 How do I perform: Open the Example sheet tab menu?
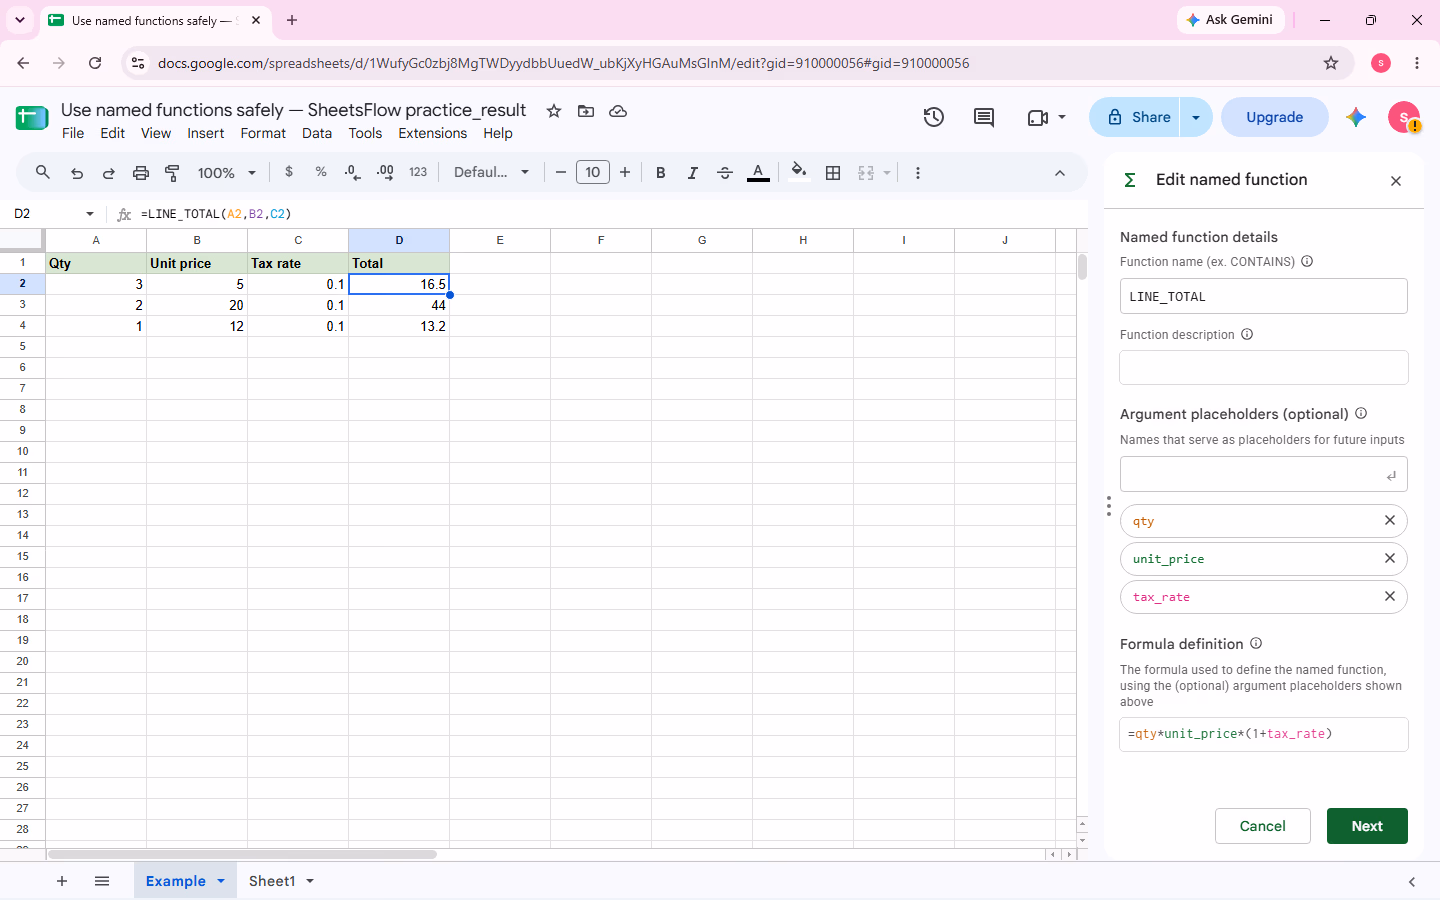click(221, 881)
